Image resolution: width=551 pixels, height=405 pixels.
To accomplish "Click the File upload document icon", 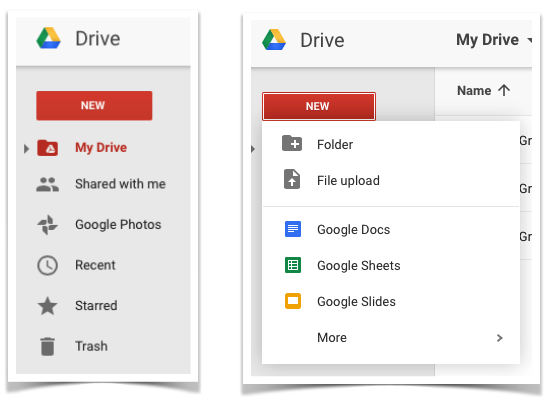I will (x=292, y=179).
